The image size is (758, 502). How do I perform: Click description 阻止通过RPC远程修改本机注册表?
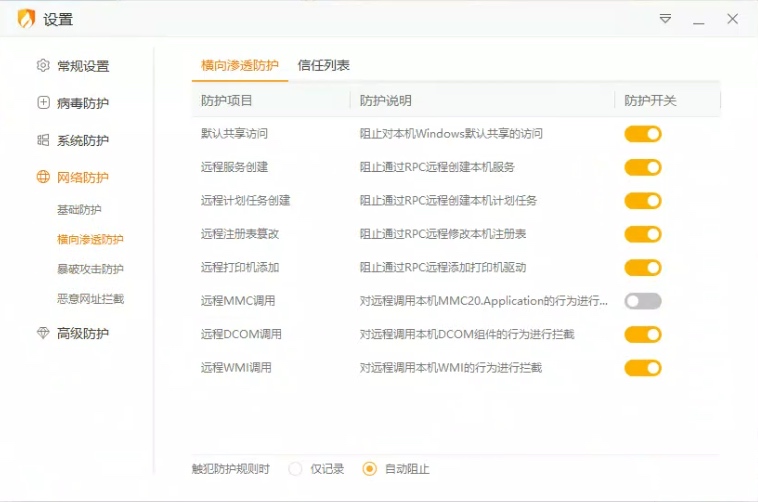click(x=443, y=234)
